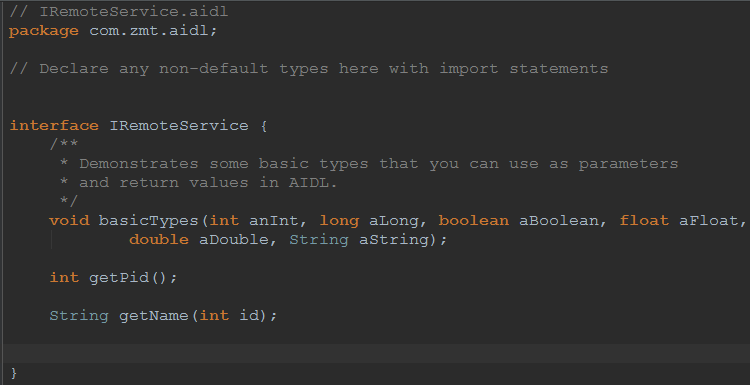Click the id parameter in getName
Viewport: 750px width, 385px height.
click(x=248, y=316)
